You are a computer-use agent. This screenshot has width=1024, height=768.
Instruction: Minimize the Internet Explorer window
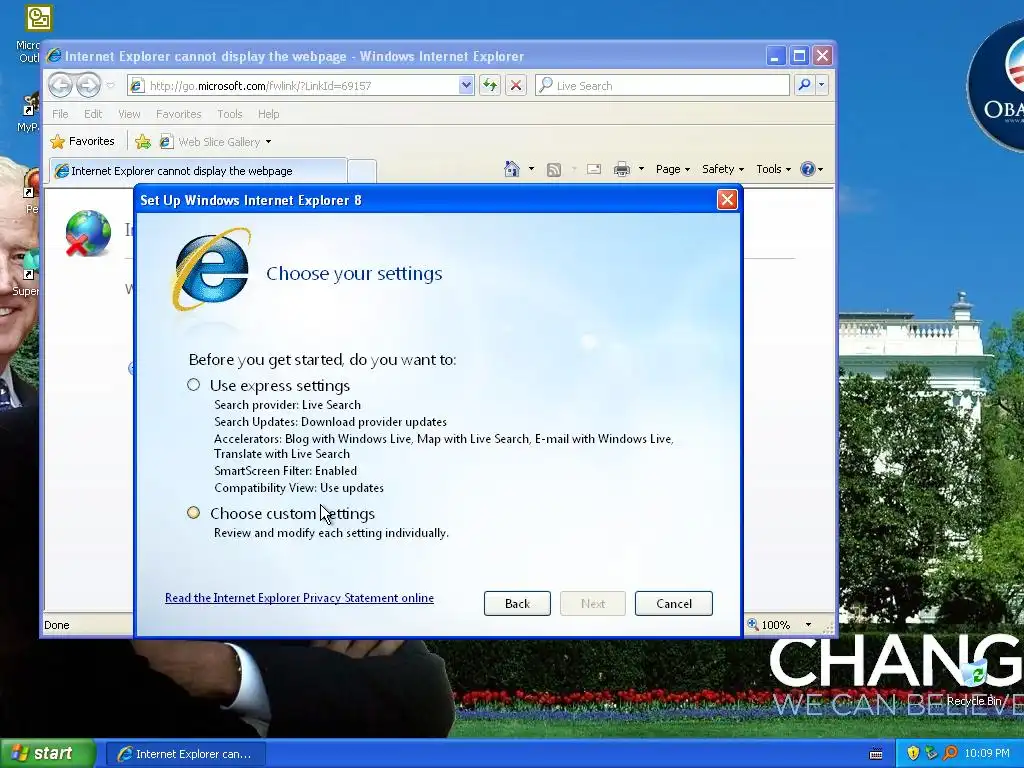coord(775,56)
